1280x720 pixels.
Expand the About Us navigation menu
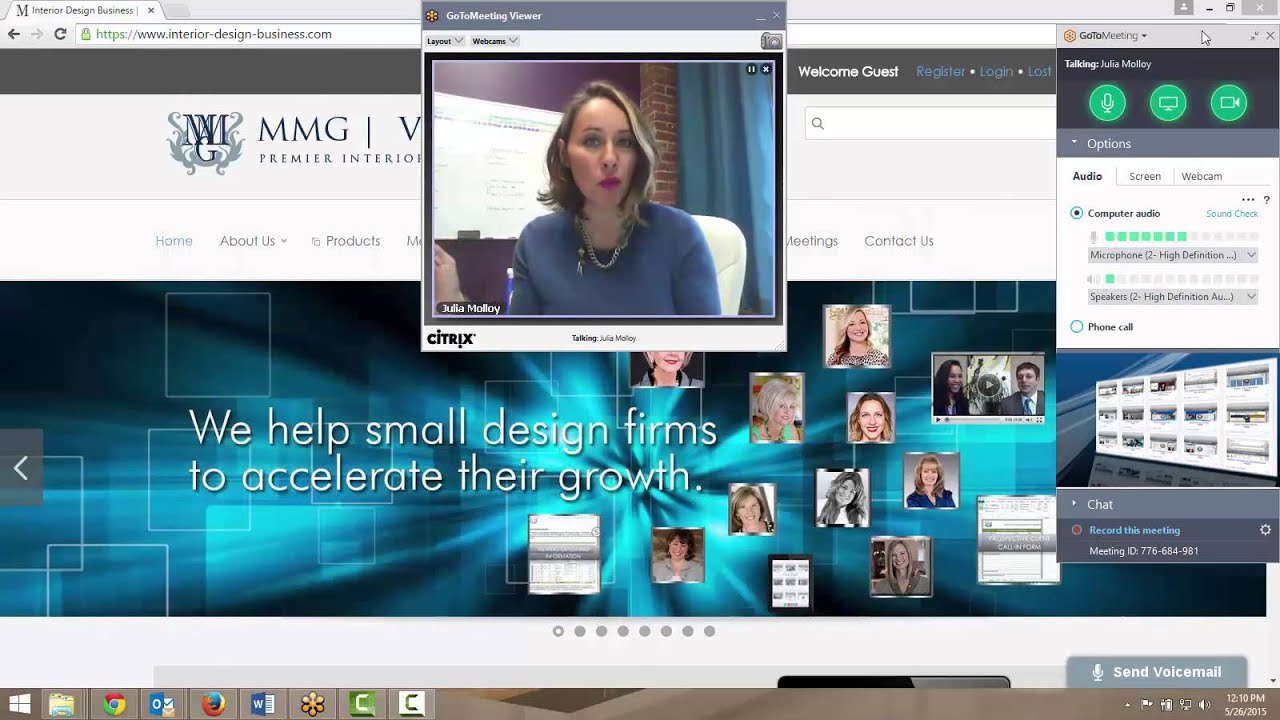click(253, 241)
